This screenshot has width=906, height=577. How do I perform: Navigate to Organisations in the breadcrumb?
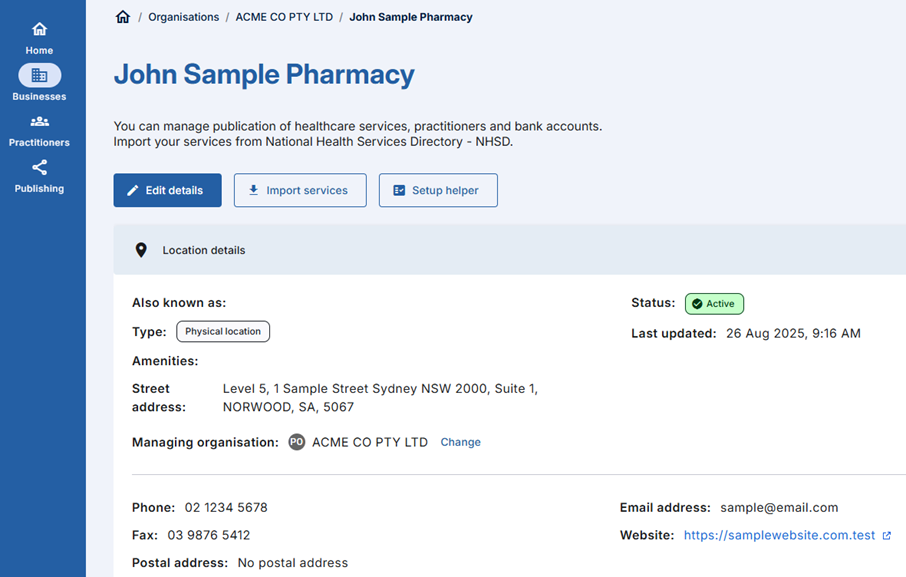tap(185, 17)
